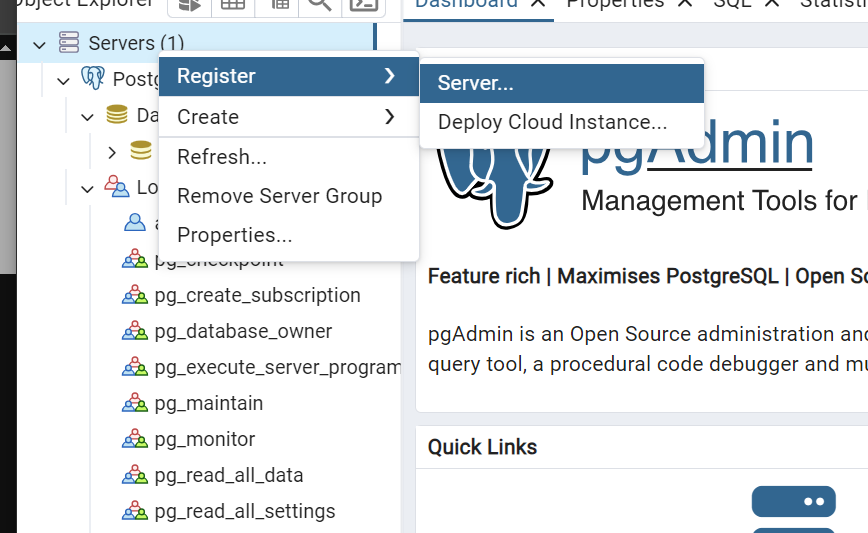
Task: Click the pg_database_owner group role icon
Action: [x=135, y=331]
